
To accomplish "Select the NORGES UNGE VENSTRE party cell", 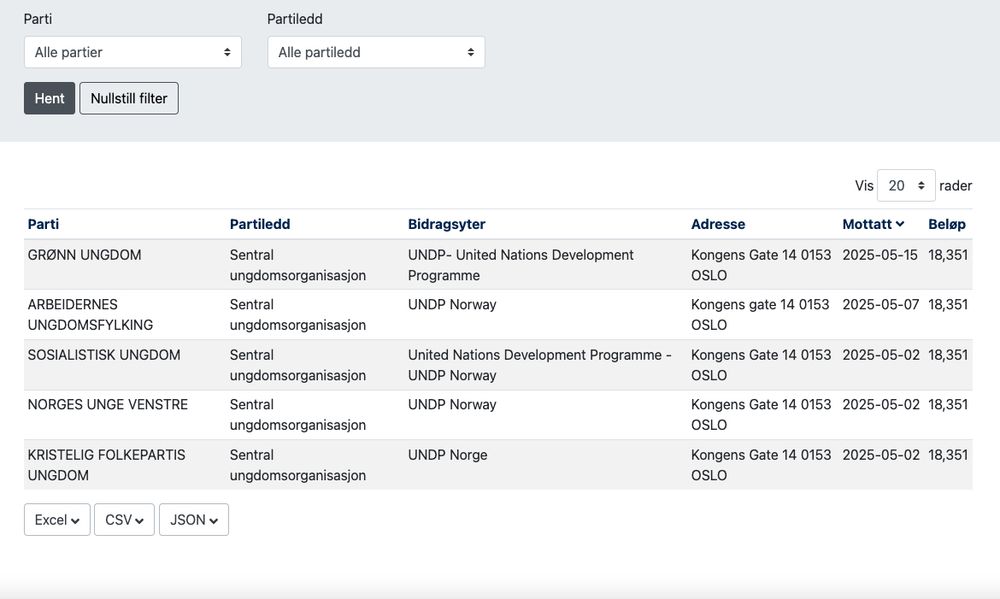I will point(108,404).
